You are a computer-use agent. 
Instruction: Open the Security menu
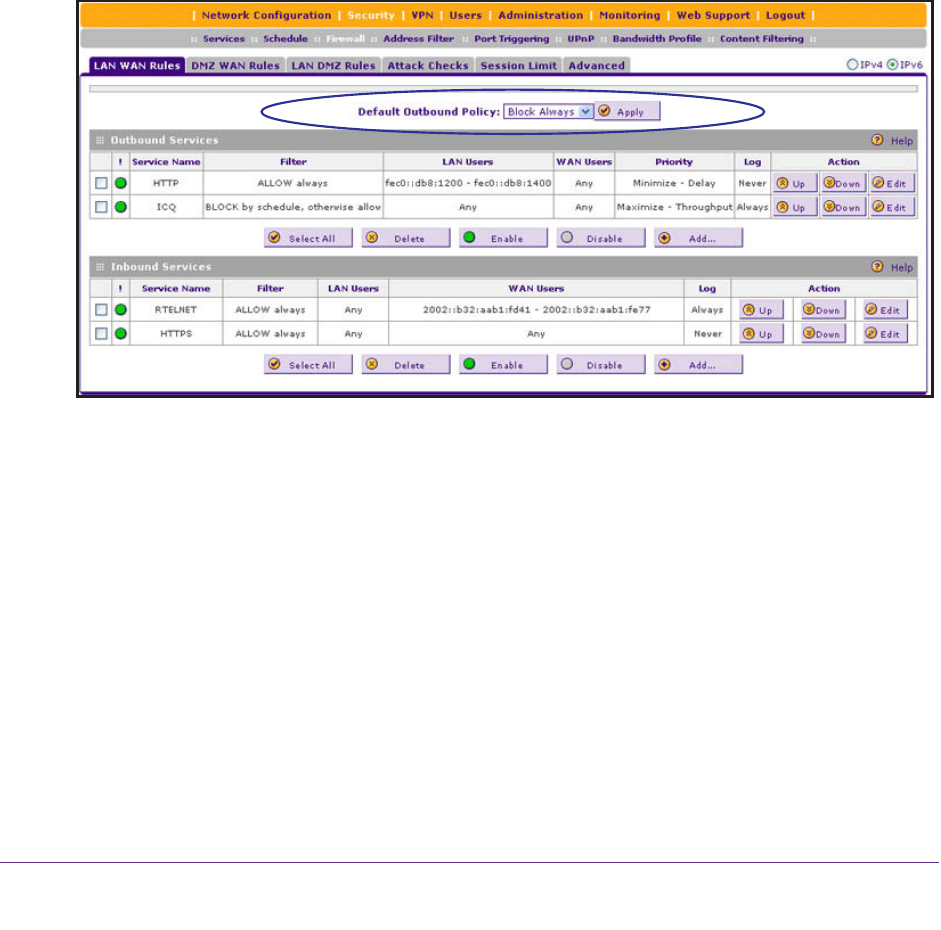[x=371, y=16]
